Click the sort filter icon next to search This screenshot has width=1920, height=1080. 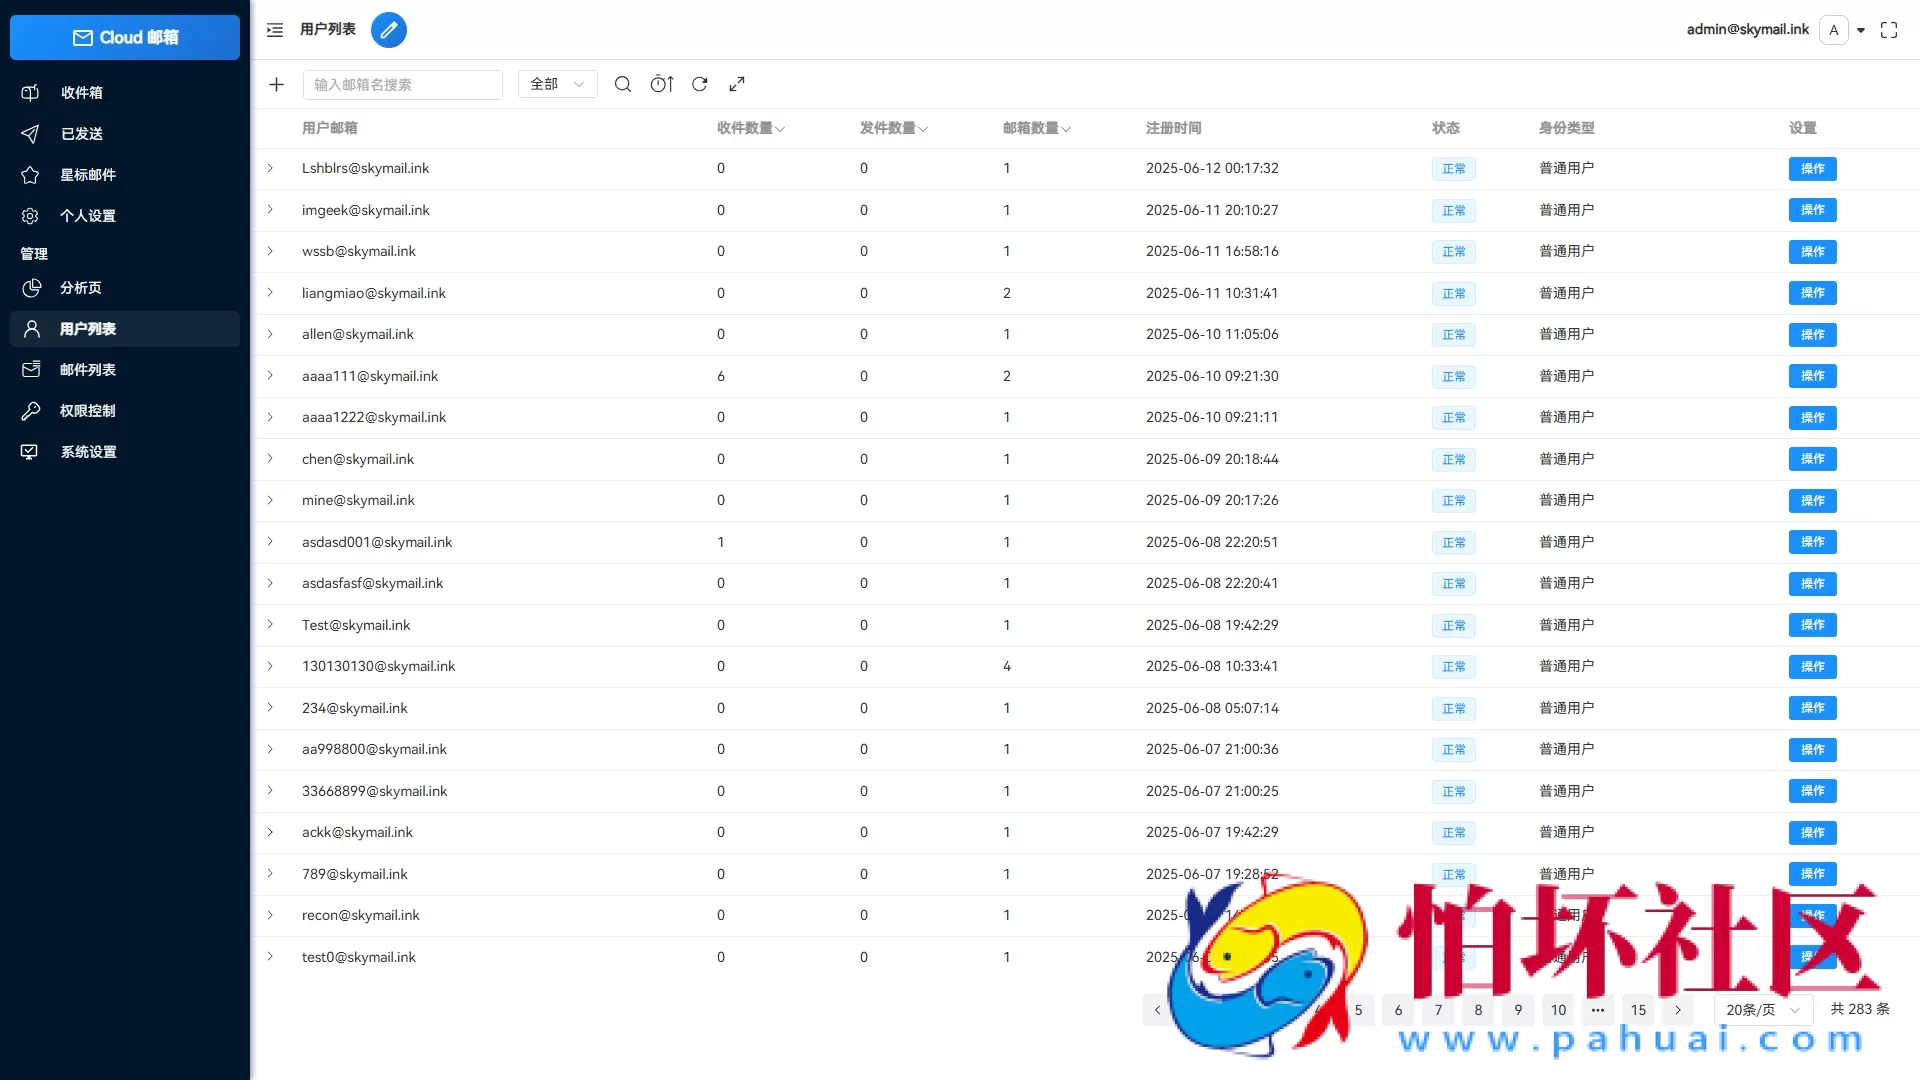tap(661, 84)
